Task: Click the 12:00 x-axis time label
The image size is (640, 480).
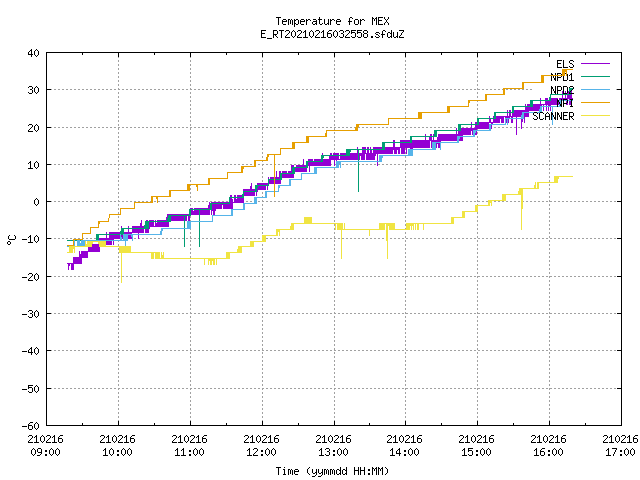Action: 261,452
